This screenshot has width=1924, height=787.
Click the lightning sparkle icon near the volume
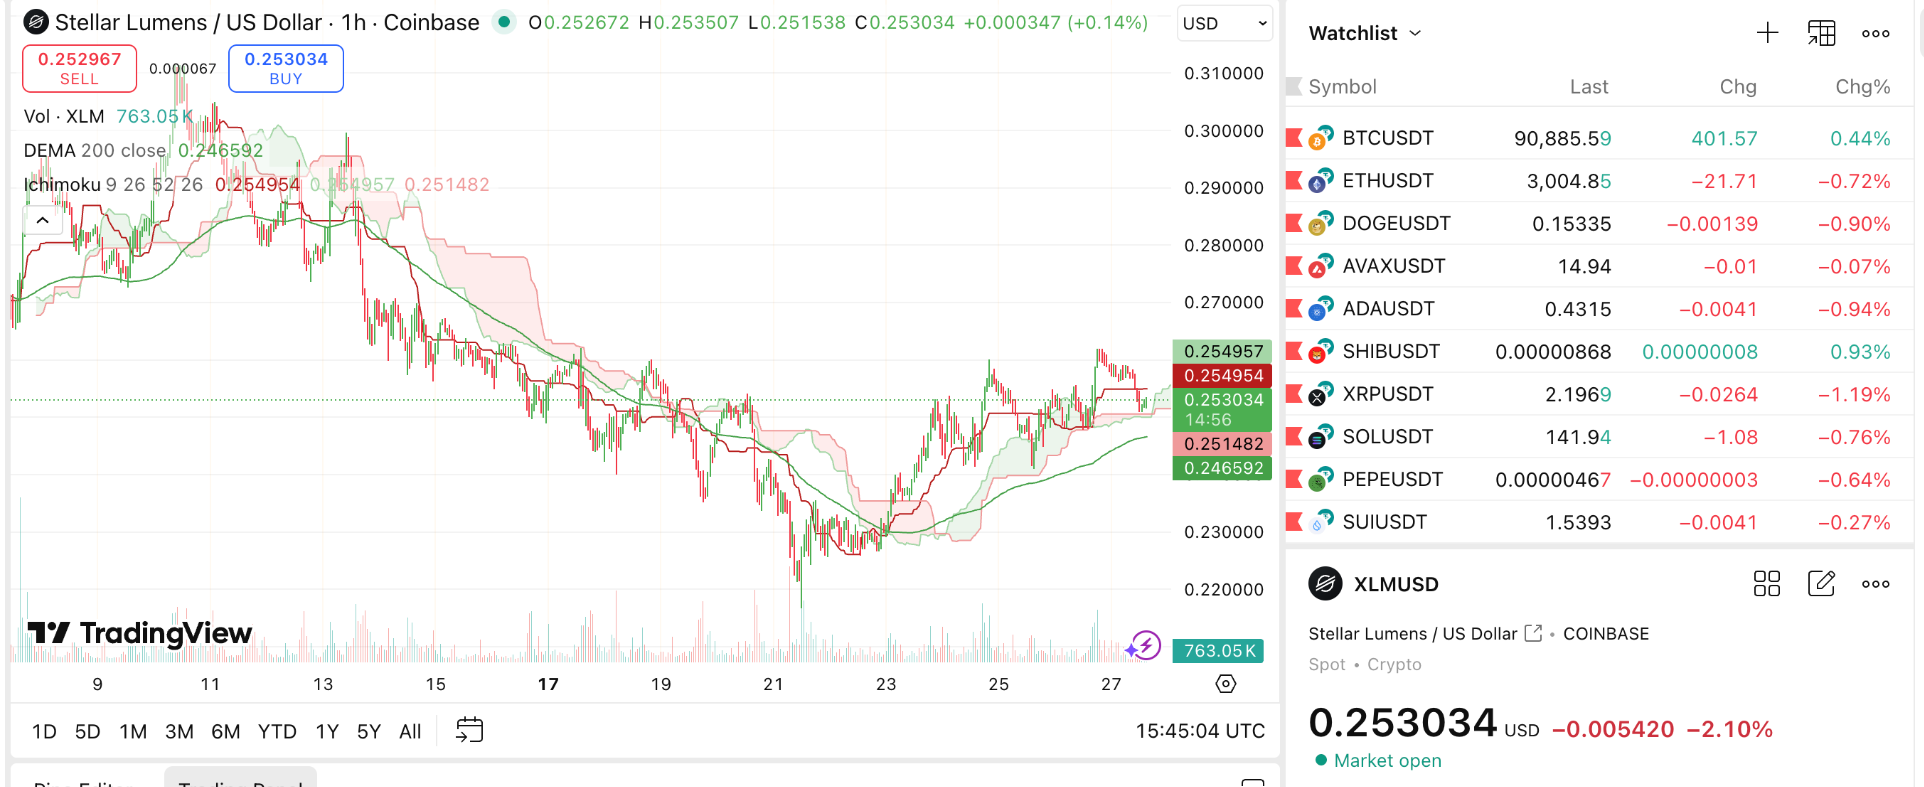[x=1143, y=646]
